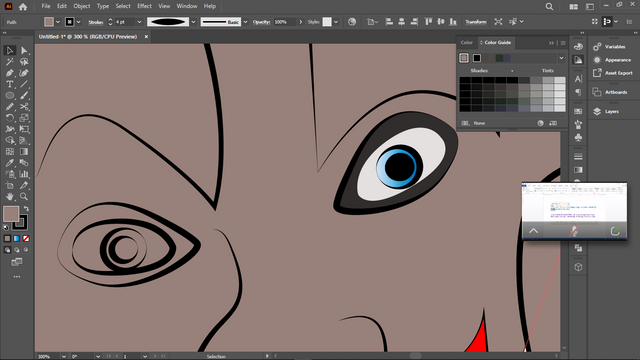640x360 pixels.
Task: Open the Object menu
Action: (82, 6)
